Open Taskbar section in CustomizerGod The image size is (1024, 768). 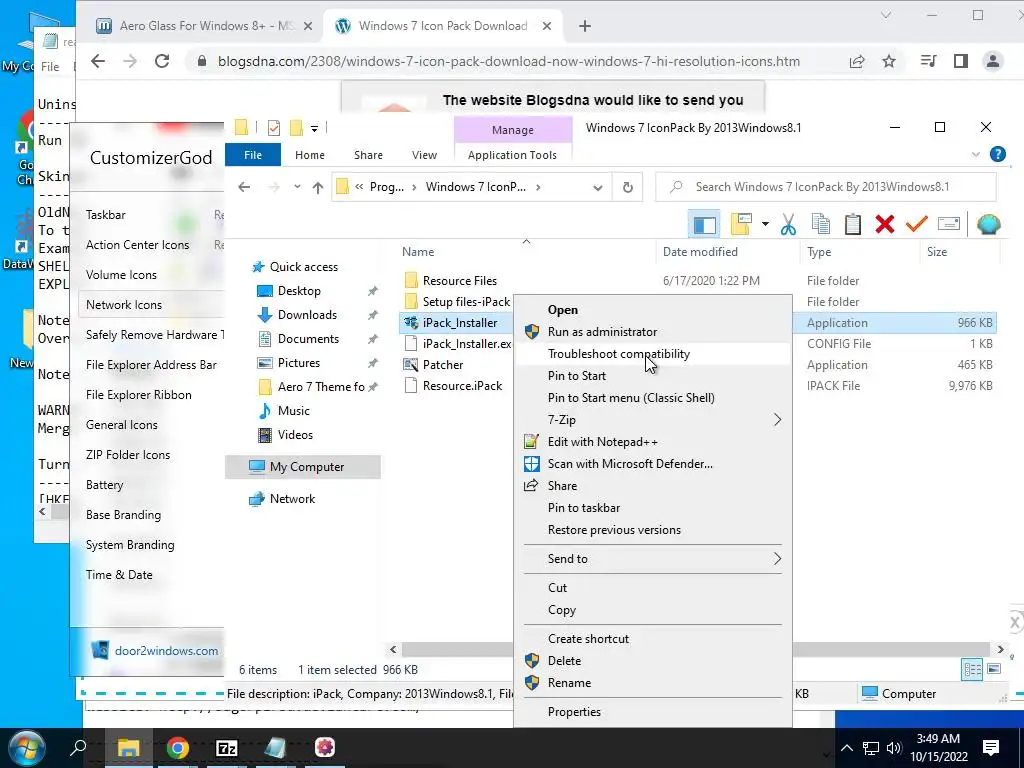[x=106, y=215]
